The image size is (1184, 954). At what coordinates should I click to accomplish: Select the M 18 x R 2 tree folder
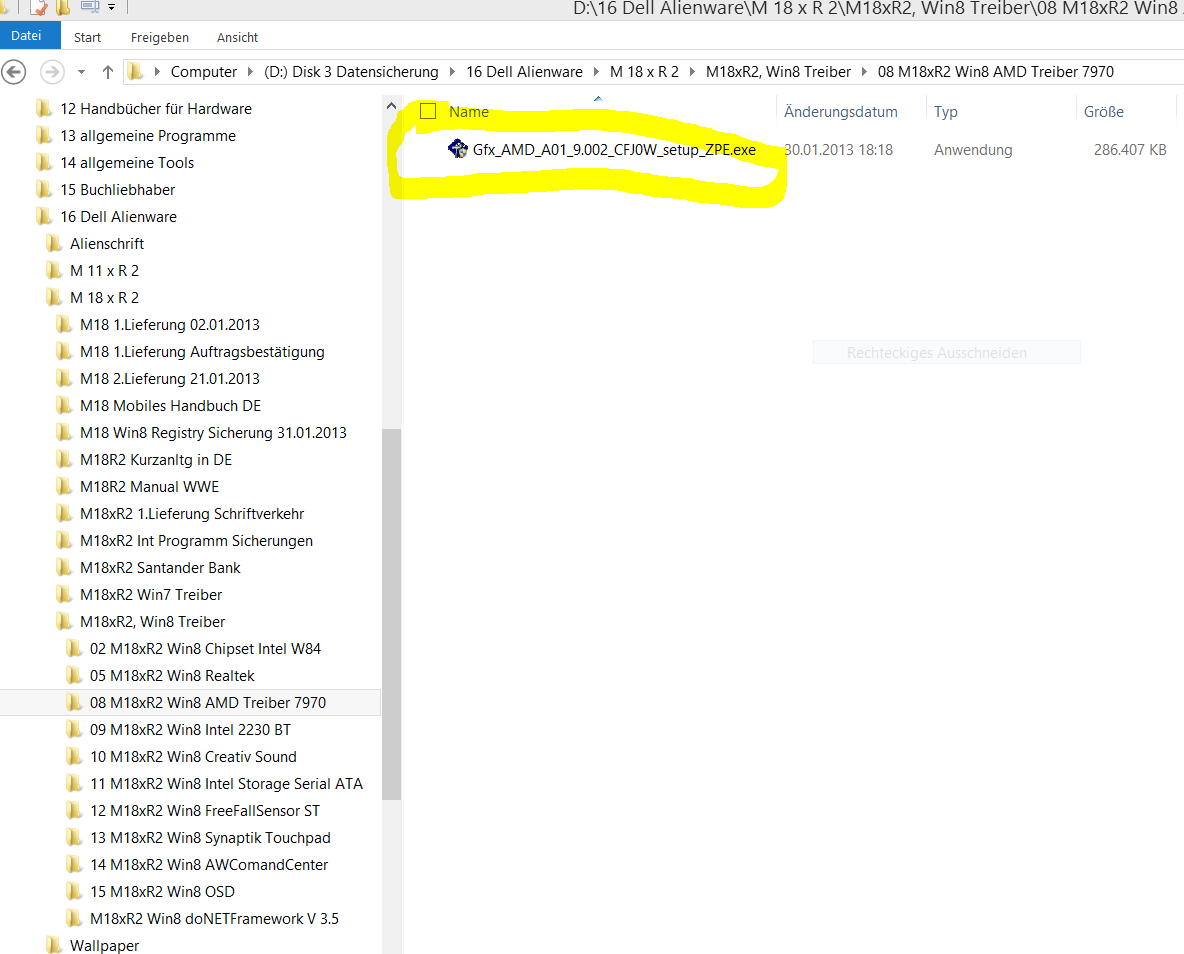104,298
